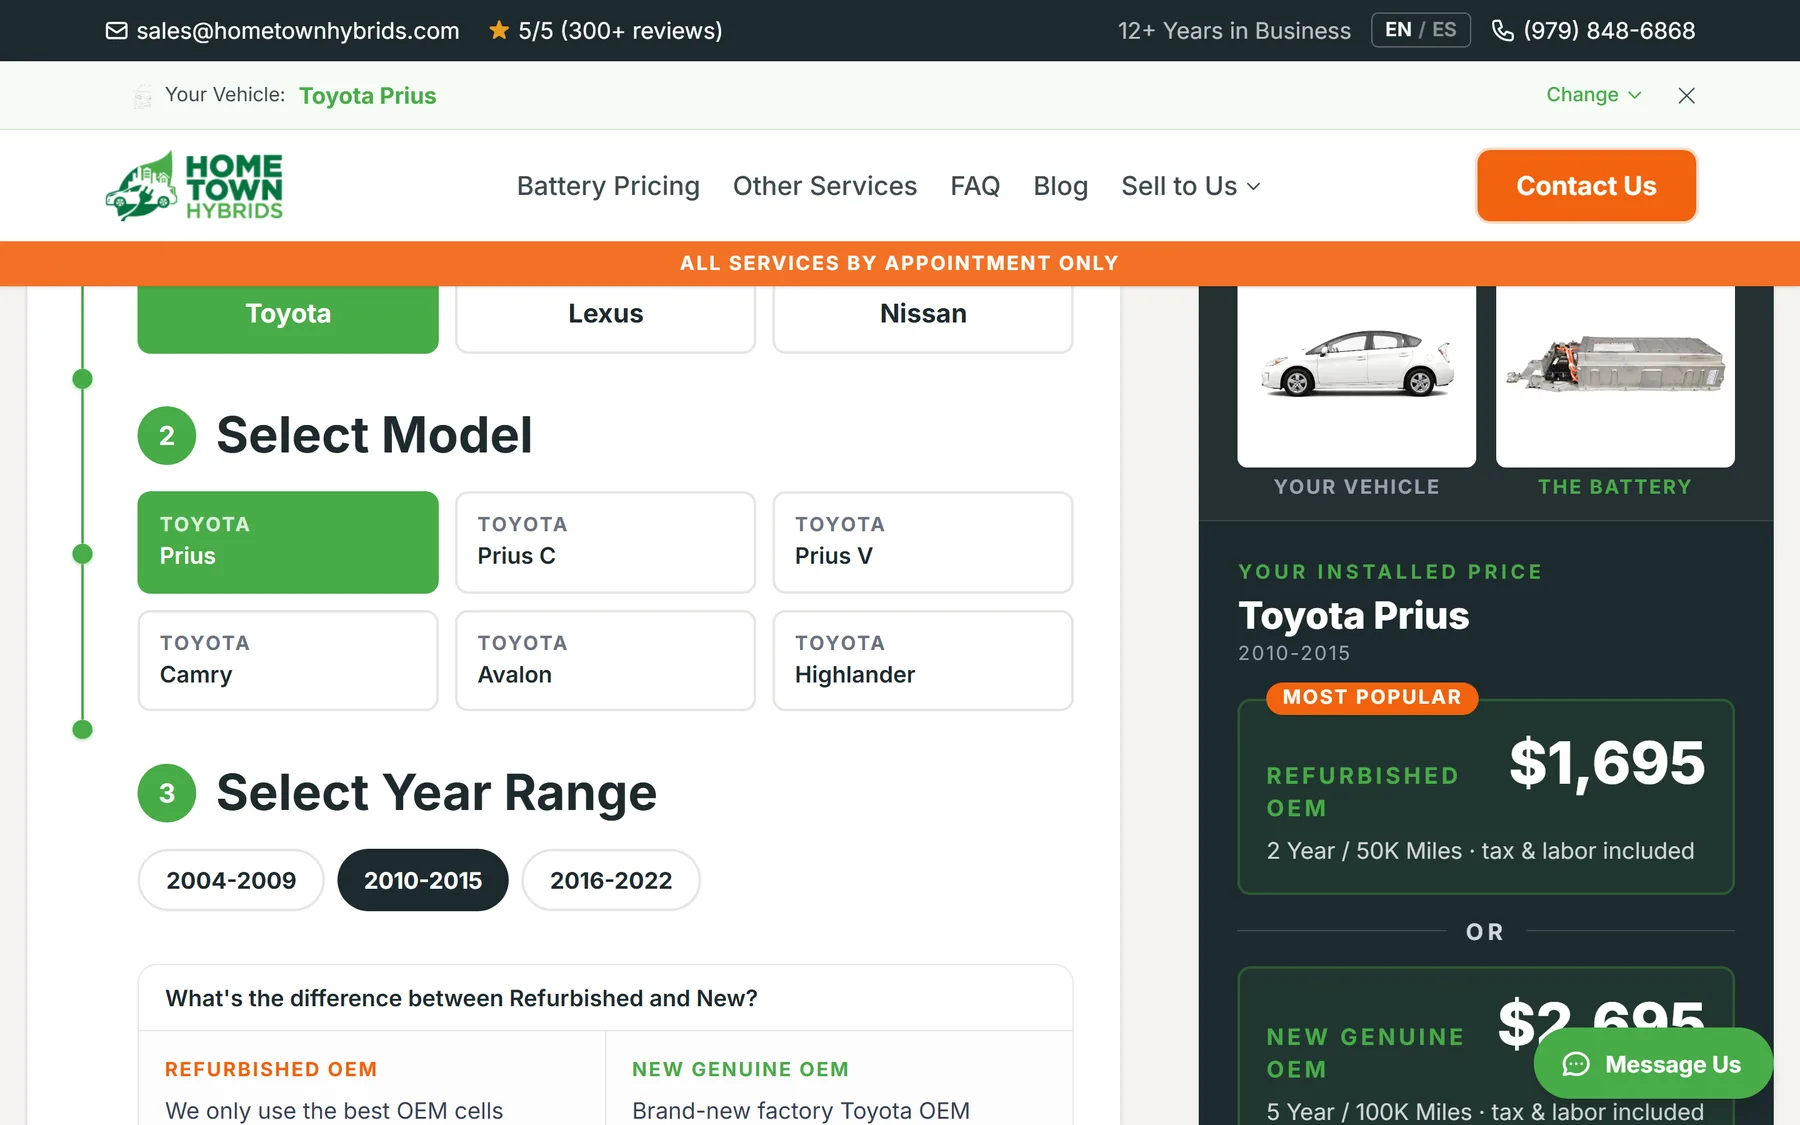Open Other Services menu item
This screenshot has width=1800, height=1125.
click(825, 186)
